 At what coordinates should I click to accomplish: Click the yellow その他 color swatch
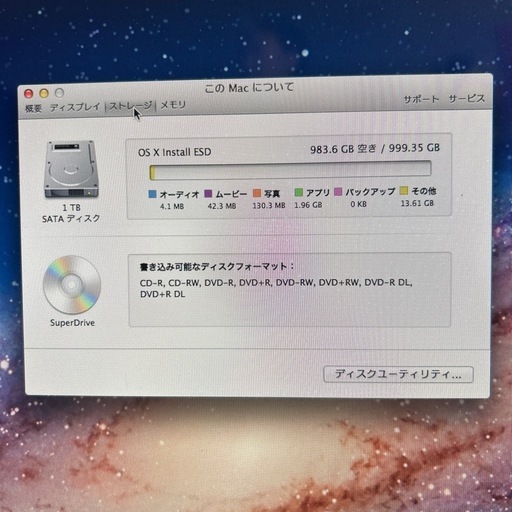tap(404, 191)
